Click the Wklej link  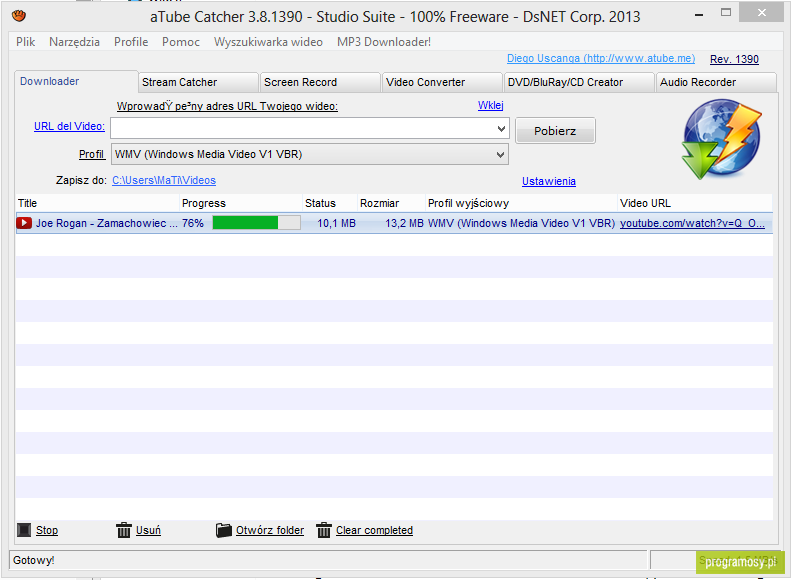point(490,105)
